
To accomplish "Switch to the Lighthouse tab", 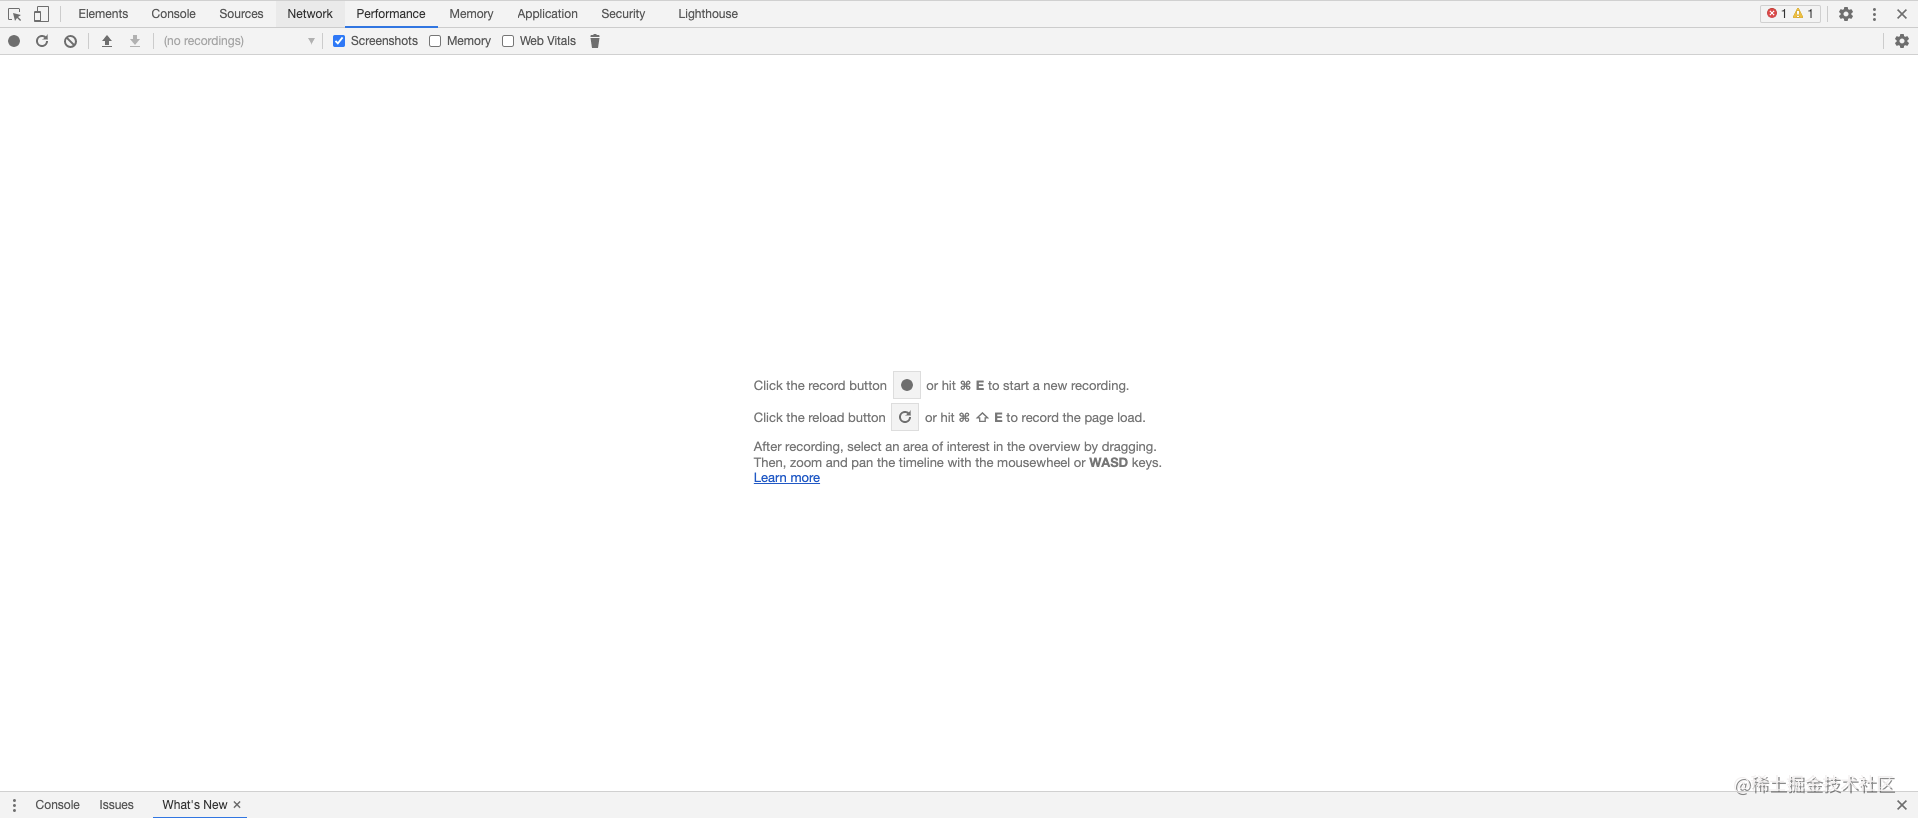I will tap(708, 14).
